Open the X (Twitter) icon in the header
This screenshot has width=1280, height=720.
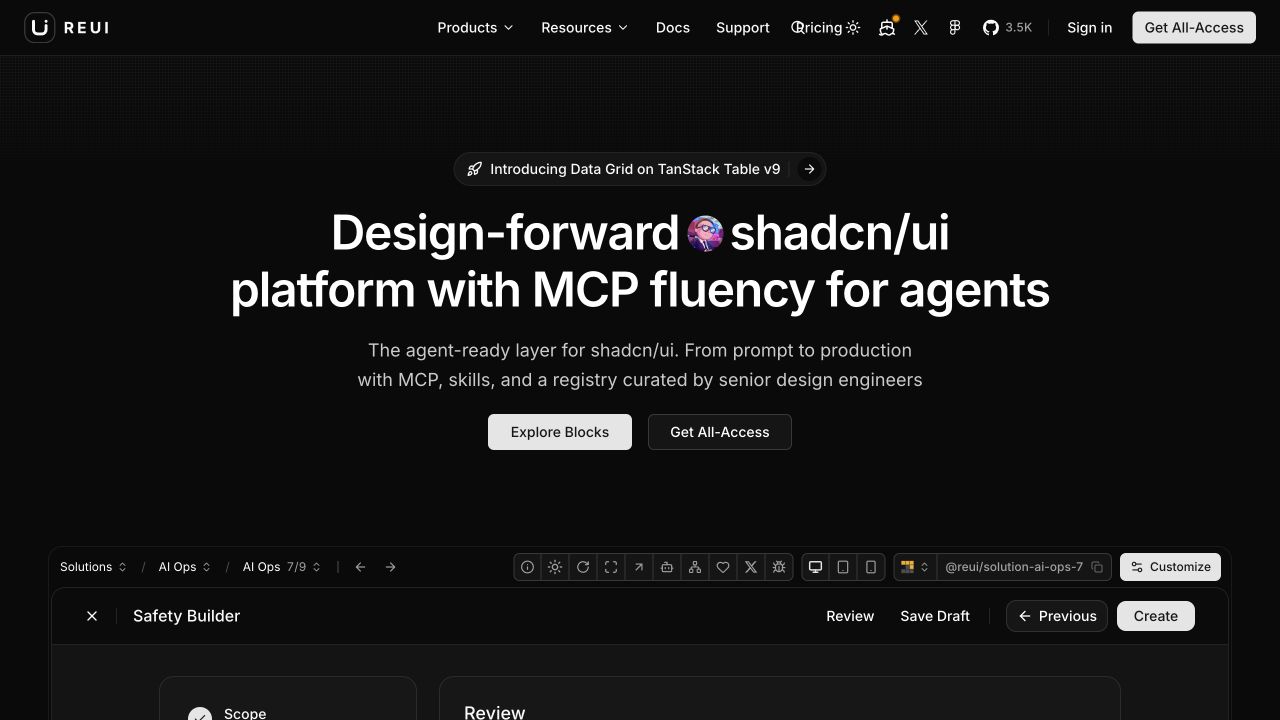pos(921,28)
